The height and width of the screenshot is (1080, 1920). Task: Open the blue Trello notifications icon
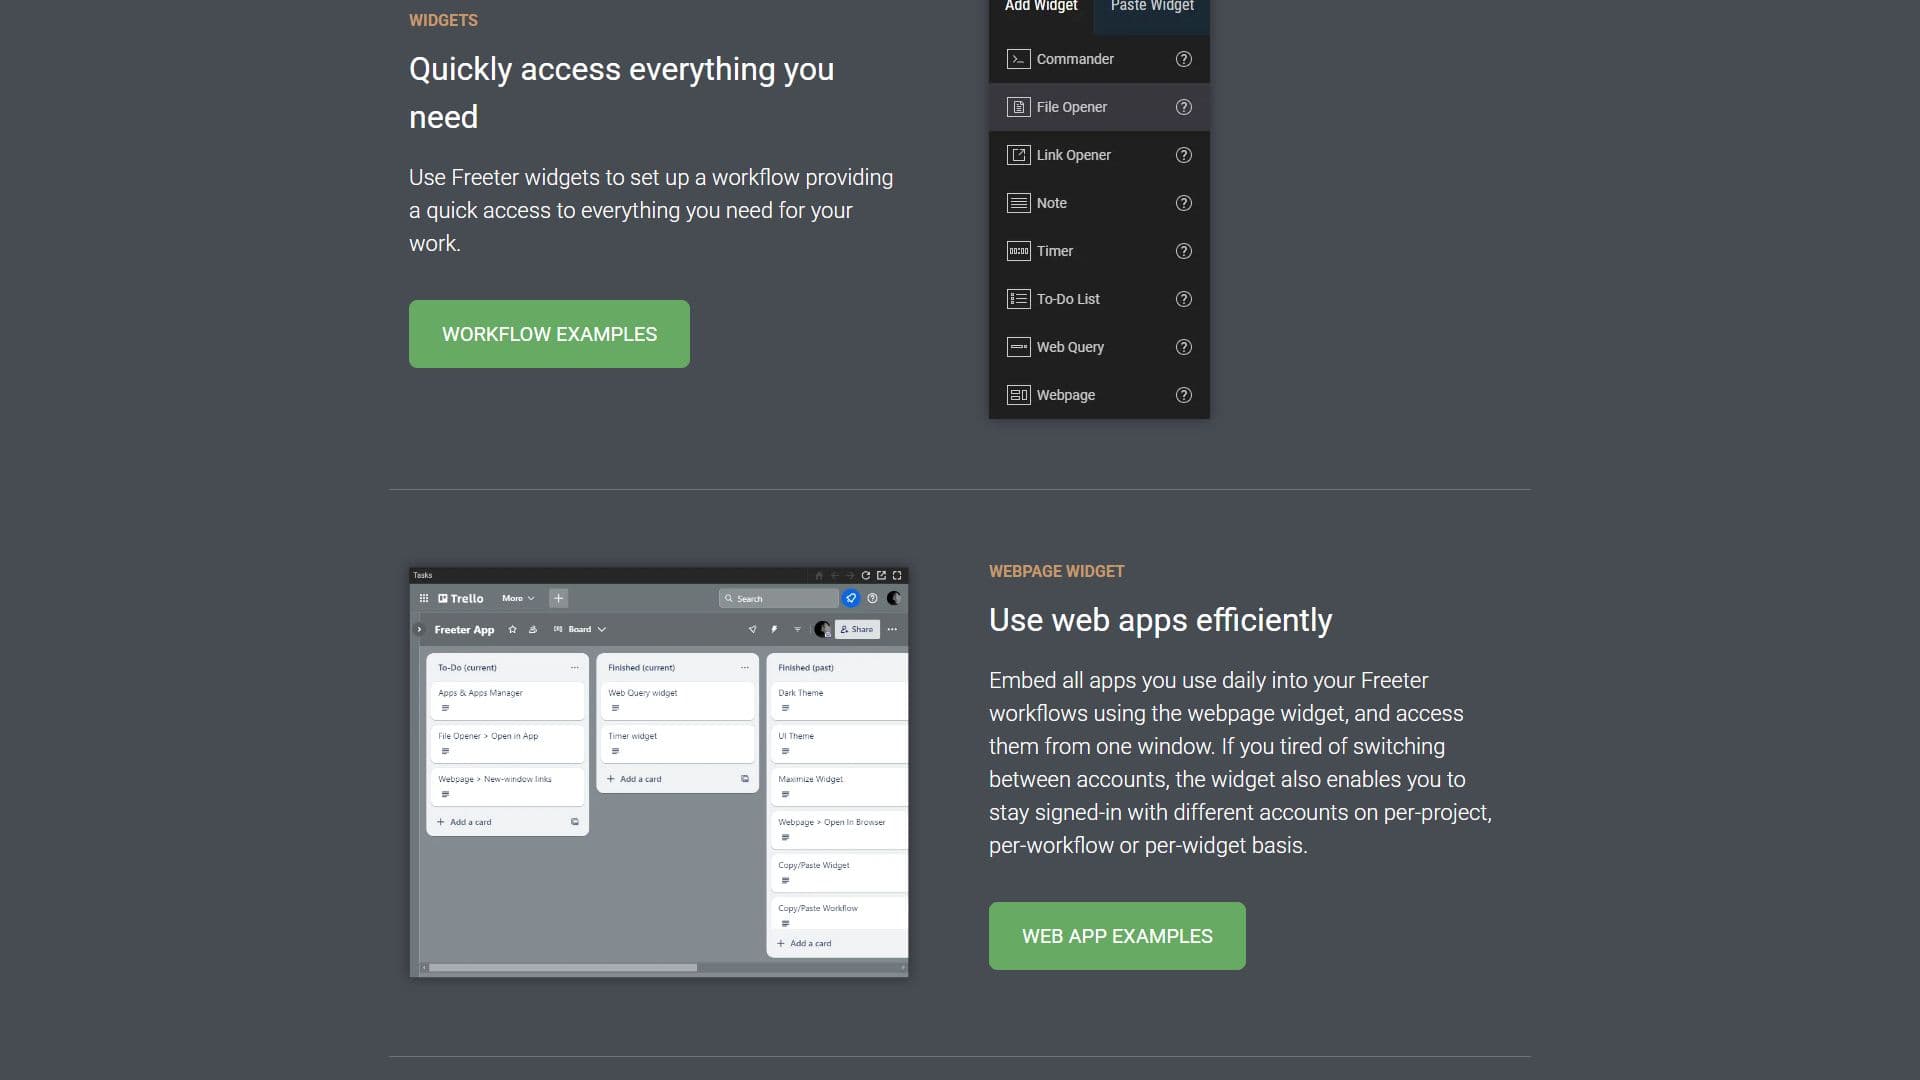(851, 598)
